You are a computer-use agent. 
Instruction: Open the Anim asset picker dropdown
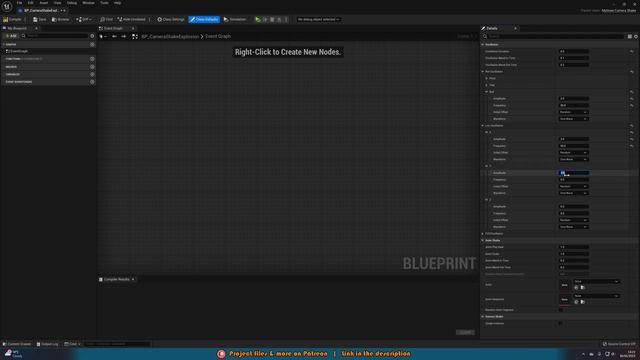coord(596,281)
